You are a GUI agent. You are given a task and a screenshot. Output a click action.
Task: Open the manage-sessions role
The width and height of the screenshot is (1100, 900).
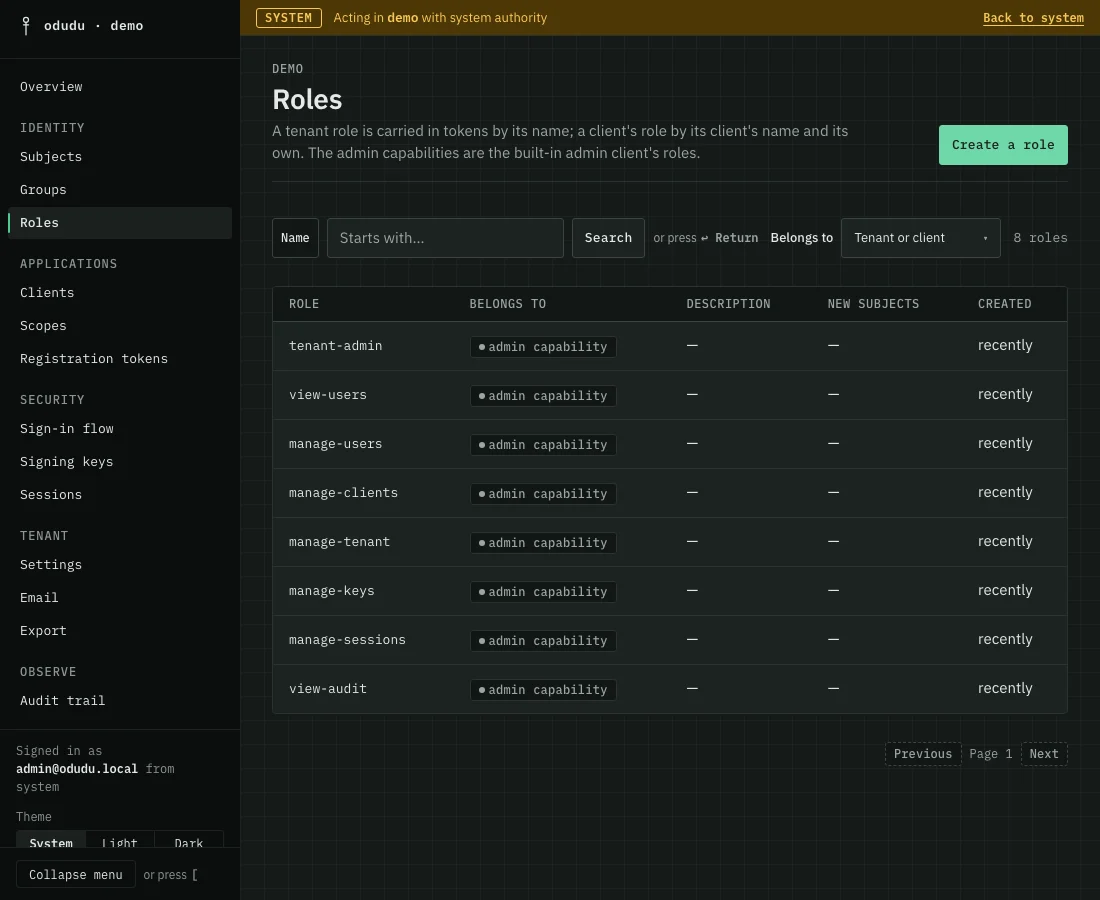coord(347,640)
